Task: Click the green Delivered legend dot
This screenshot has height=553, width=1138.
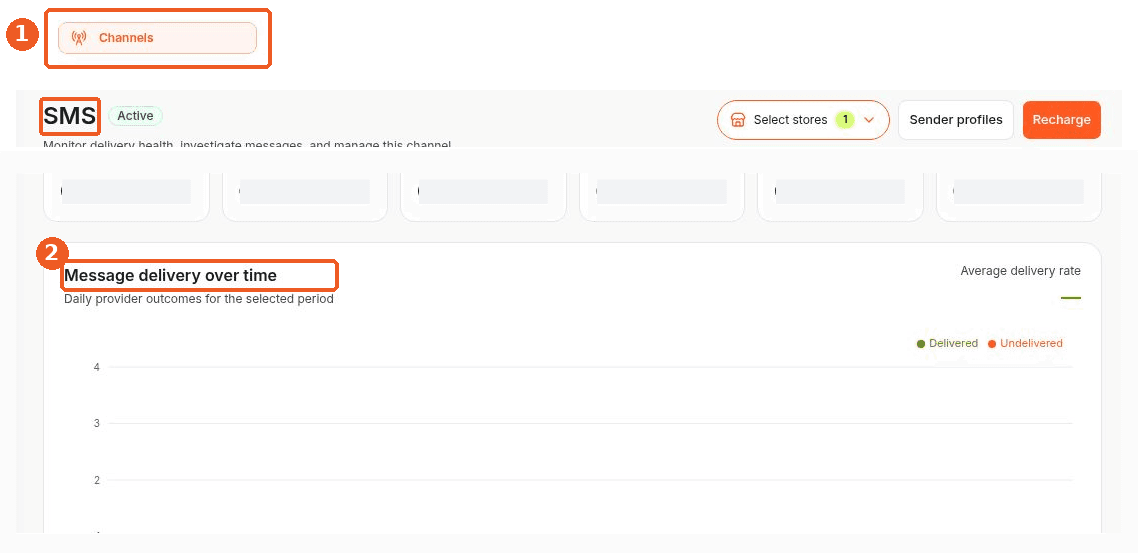Action: [x=921, y=344]
